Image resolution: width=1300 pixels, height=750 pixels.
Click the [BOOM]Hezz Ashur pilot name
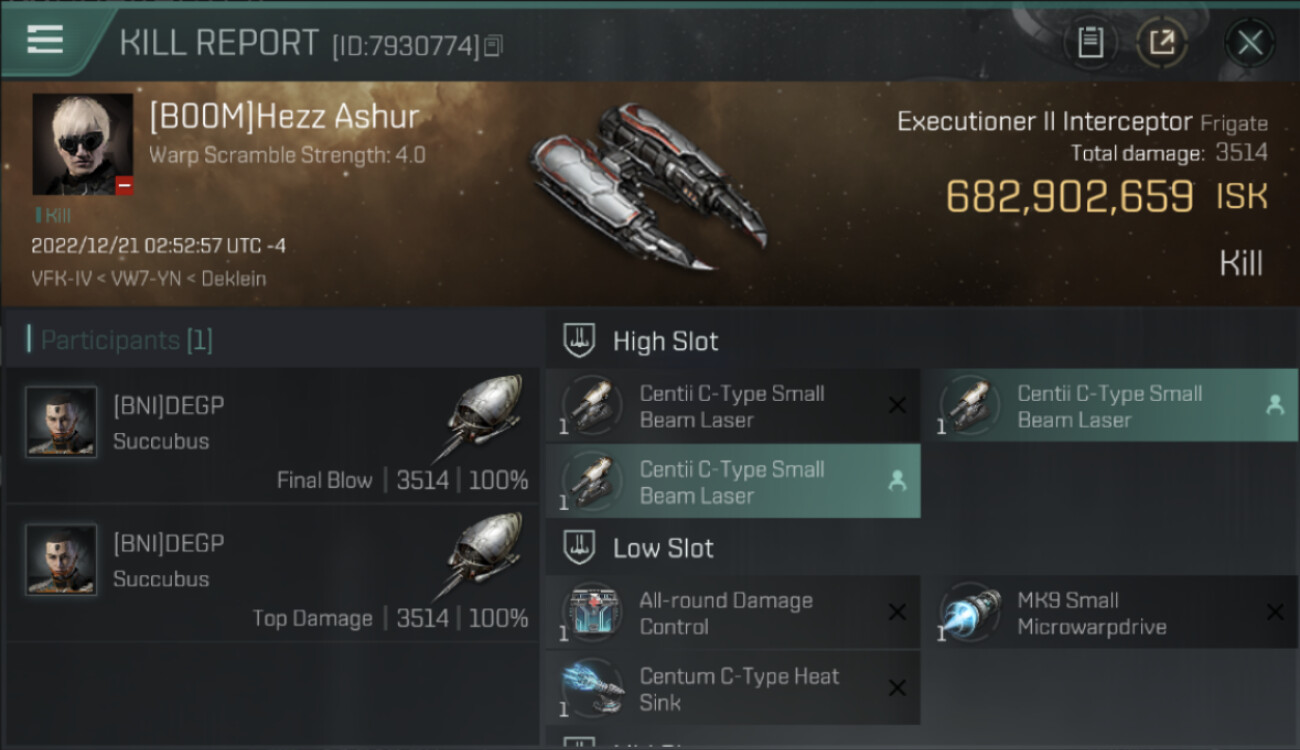click(284, 117)
